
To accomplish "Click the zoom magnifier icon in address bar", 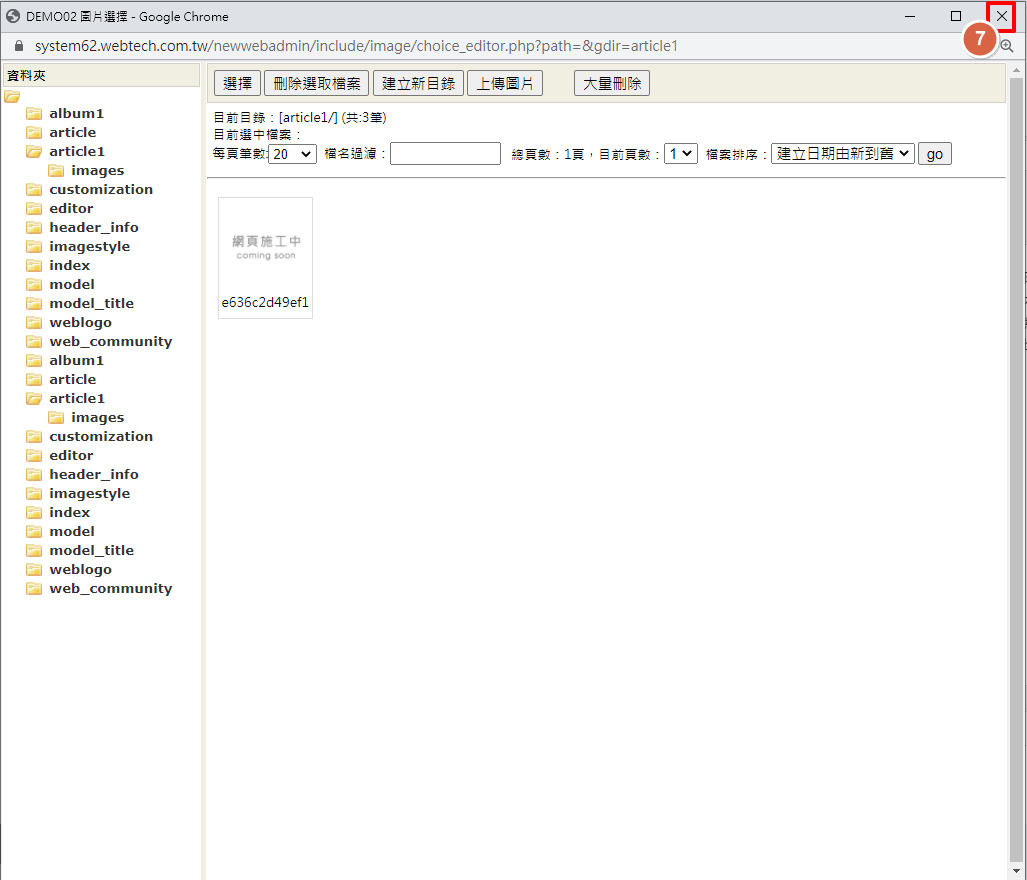I will pos(1006,46).
